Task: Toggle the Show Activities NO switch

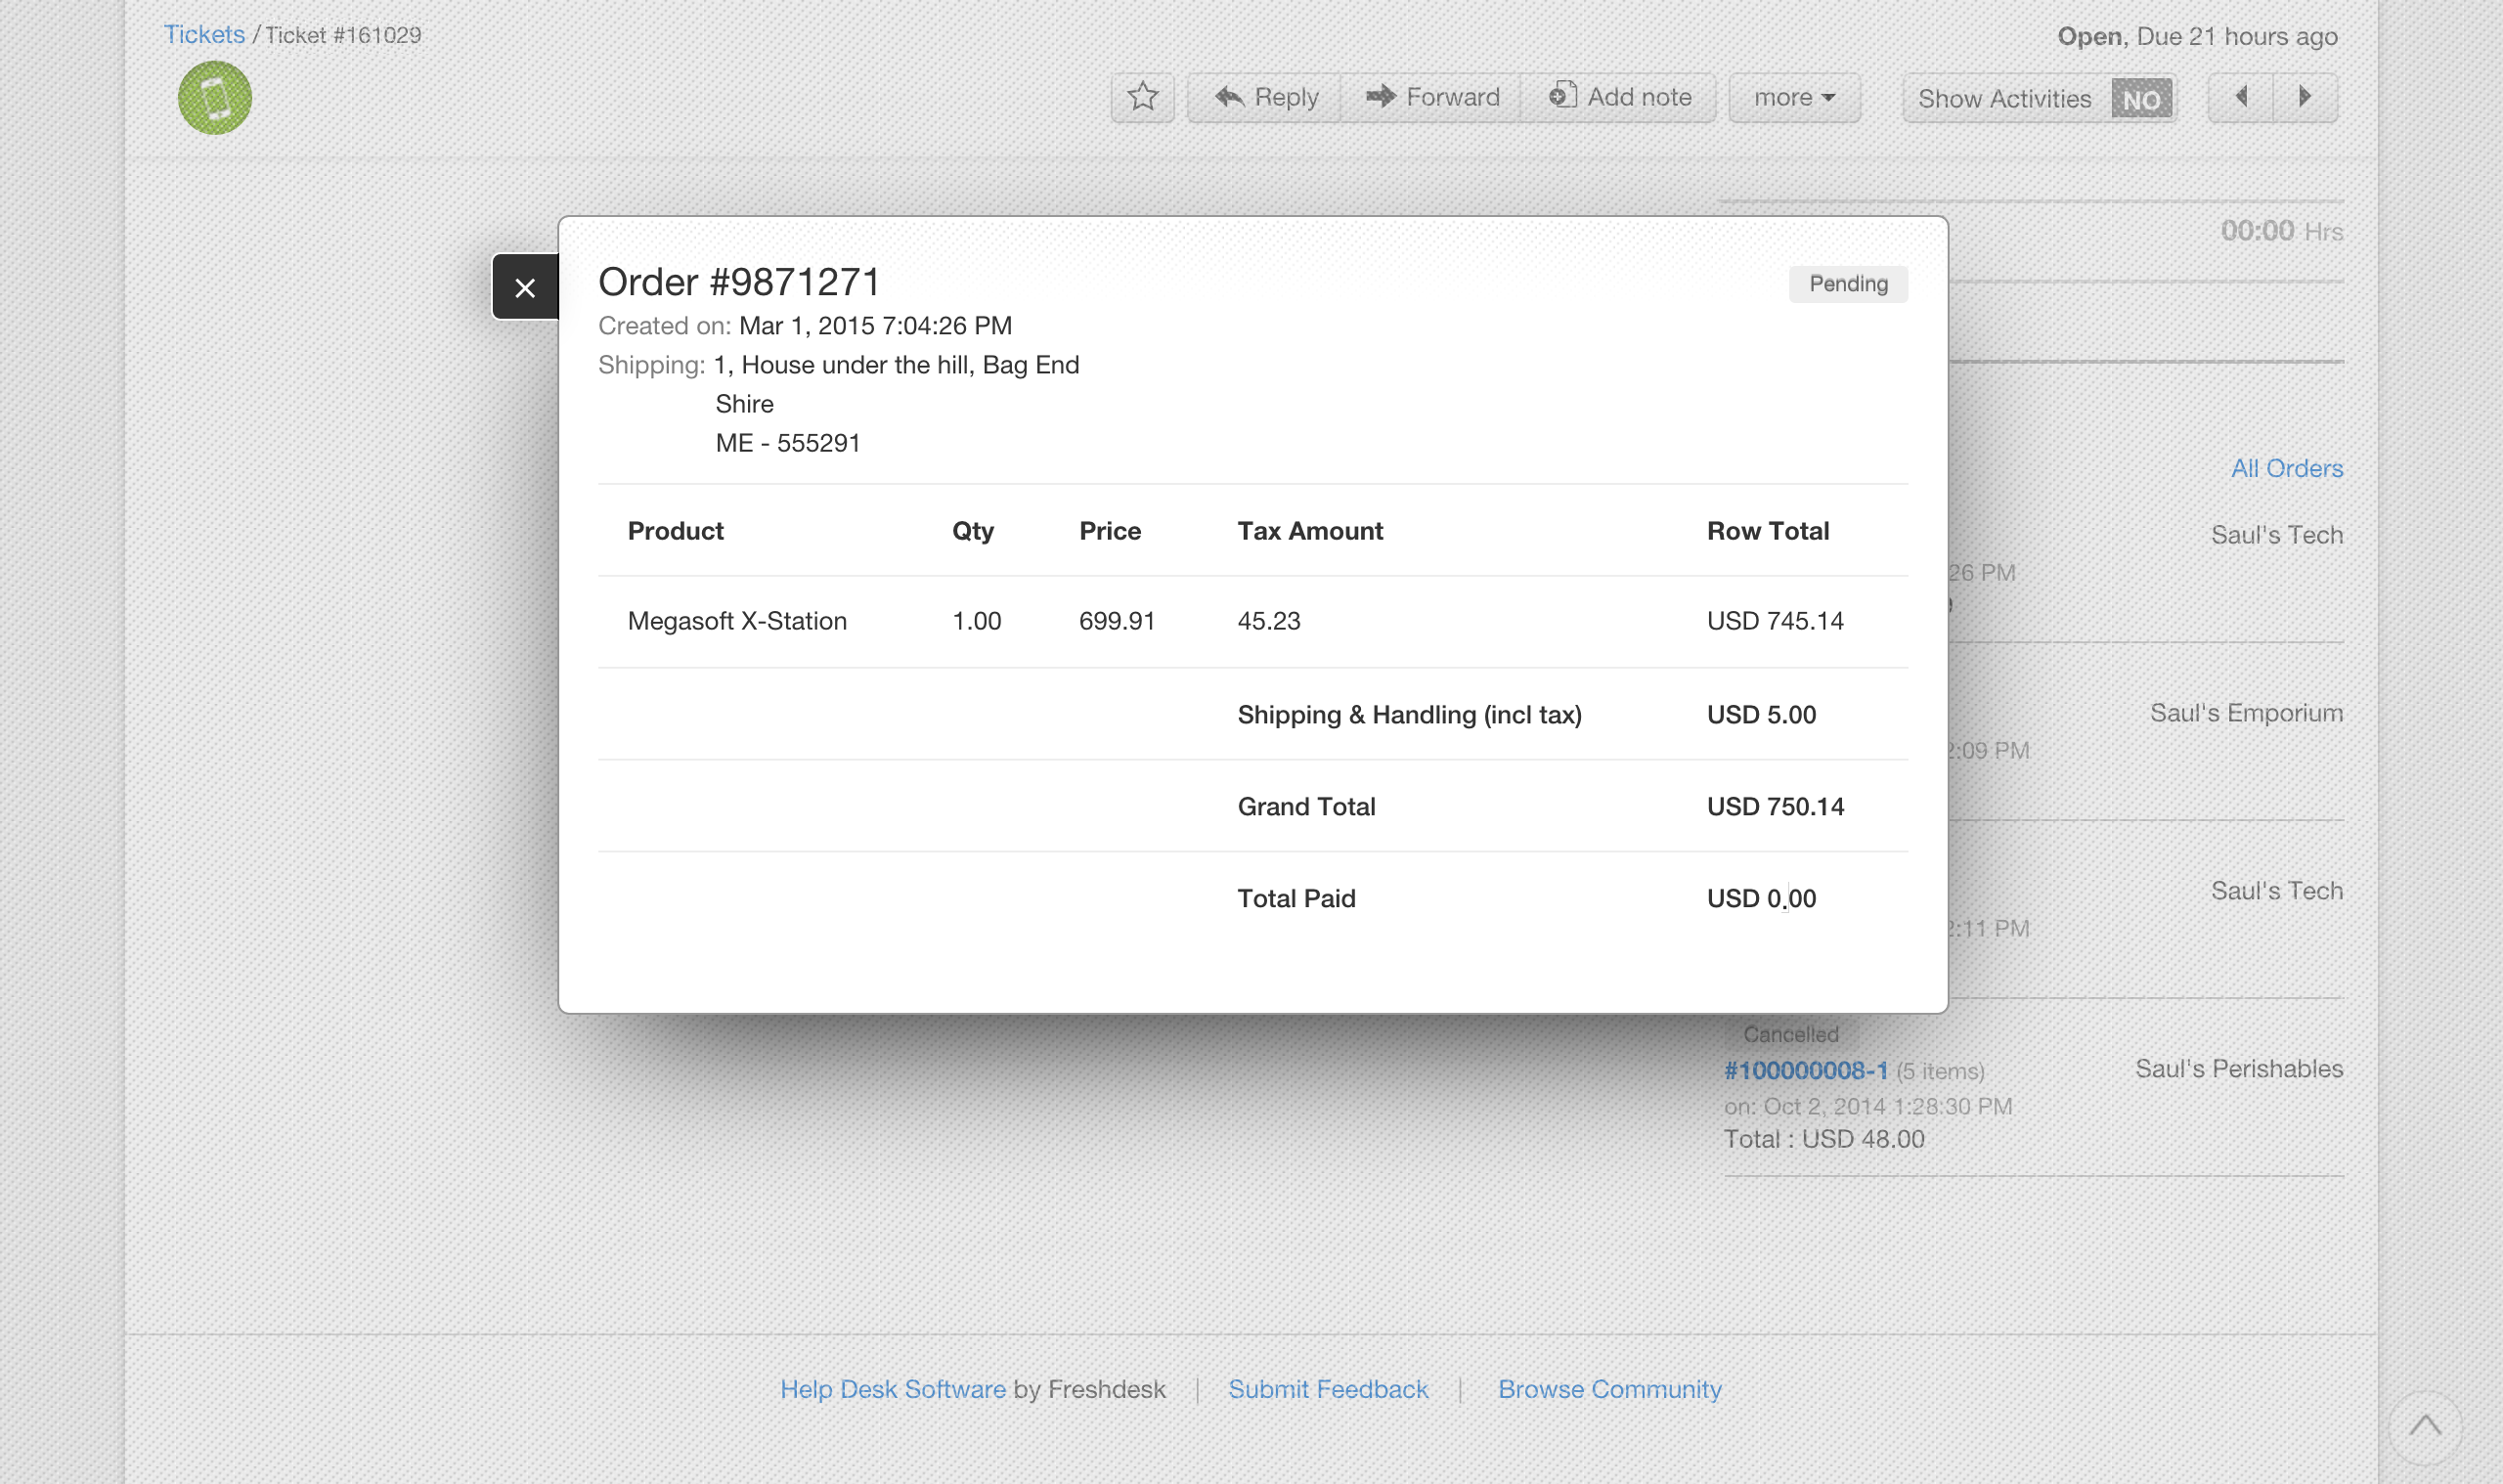Action: point(2141,99)
